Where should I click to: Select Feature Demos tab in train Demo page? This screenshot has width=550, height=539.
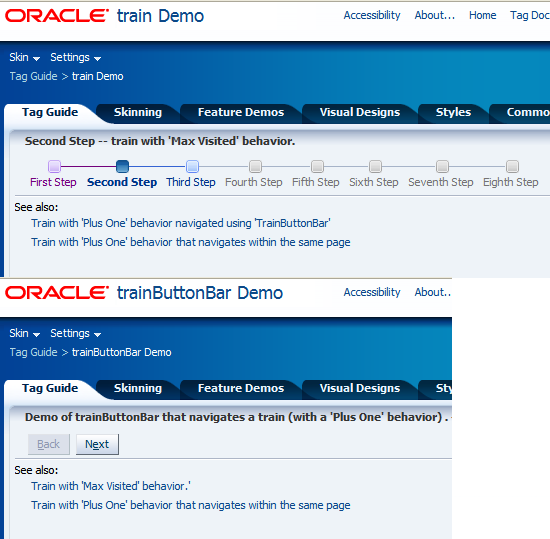pyautogui.click(x=241, y=113)
